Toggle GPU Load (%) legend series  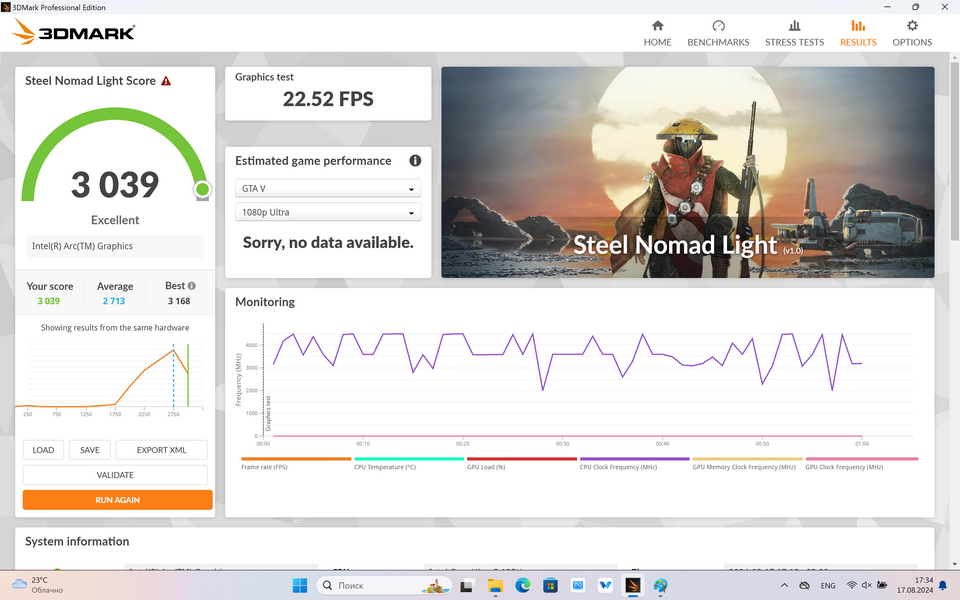point(521,463)
